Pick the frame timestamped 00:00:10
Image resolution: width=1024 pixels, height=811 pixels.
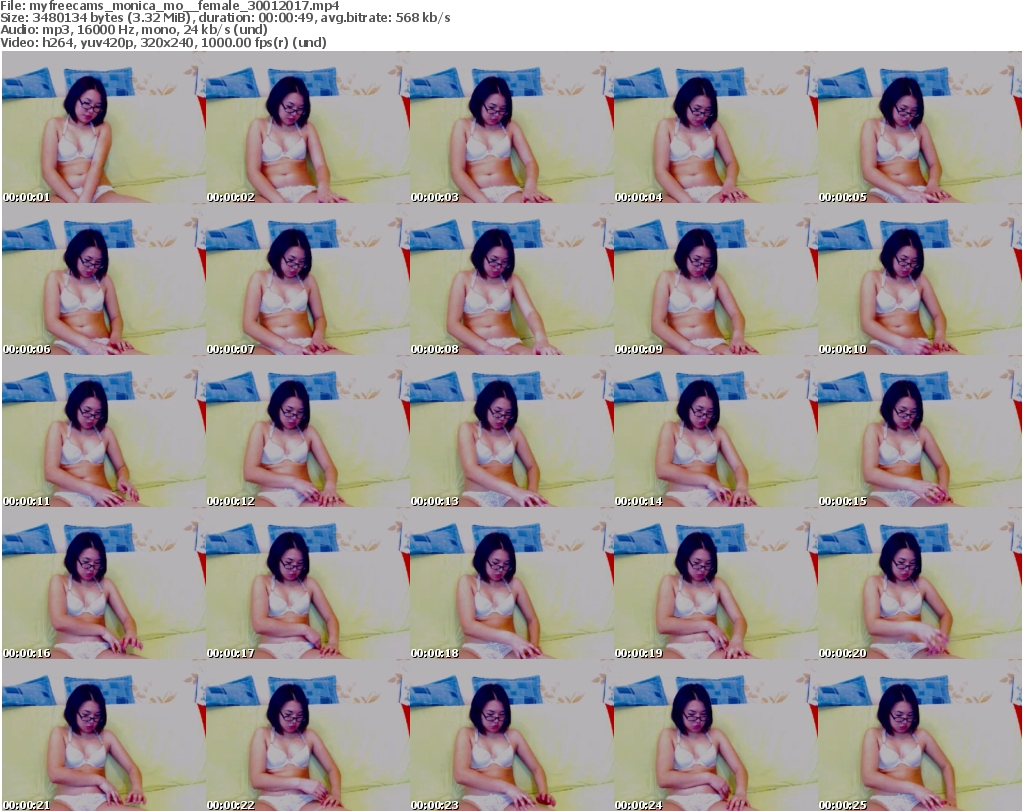point(920,279)
